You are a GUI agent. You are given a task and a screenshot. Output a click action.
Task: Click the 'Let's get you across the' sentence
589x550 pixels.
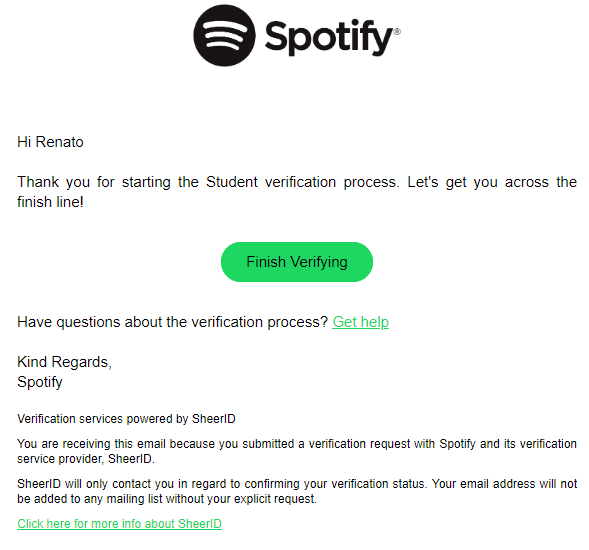492,182
